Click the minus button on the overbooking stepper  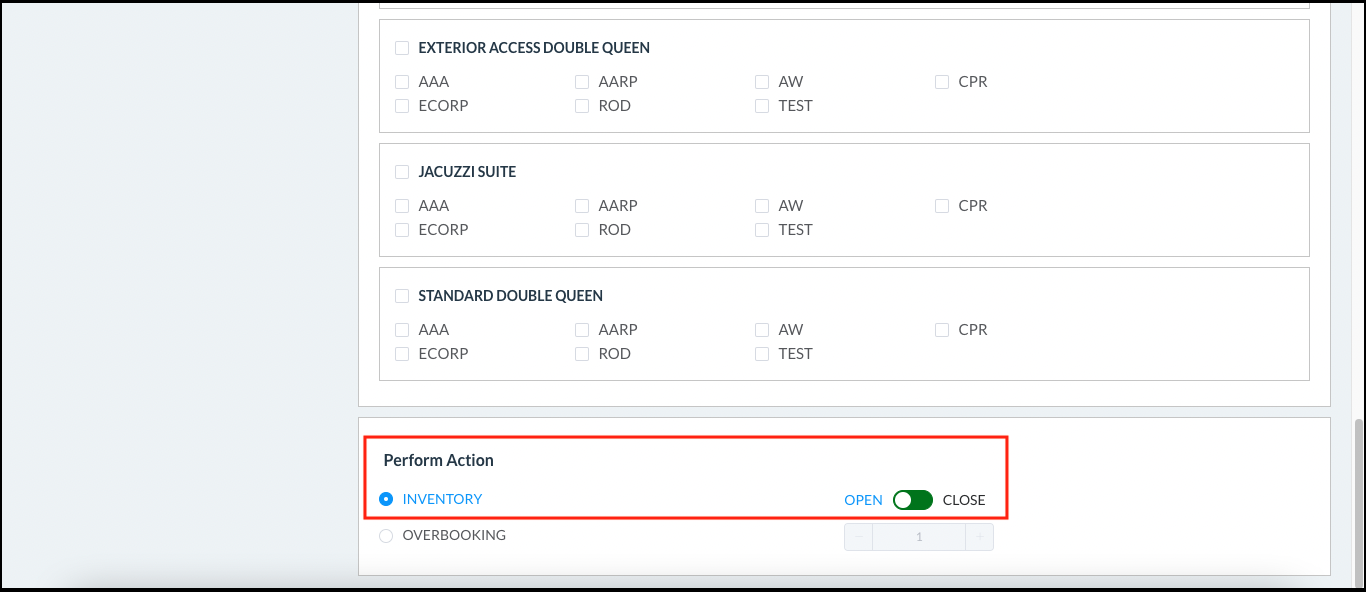tap(858, 536)
